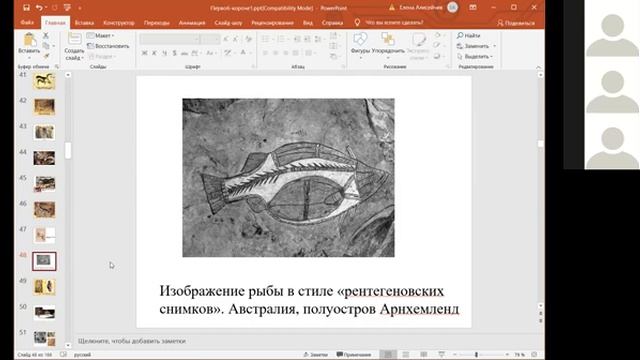Image resolution: width=640 pixels, height=360 pixels.
Task: Toggle Заметки notes in status bar
Action: [315, 355]
